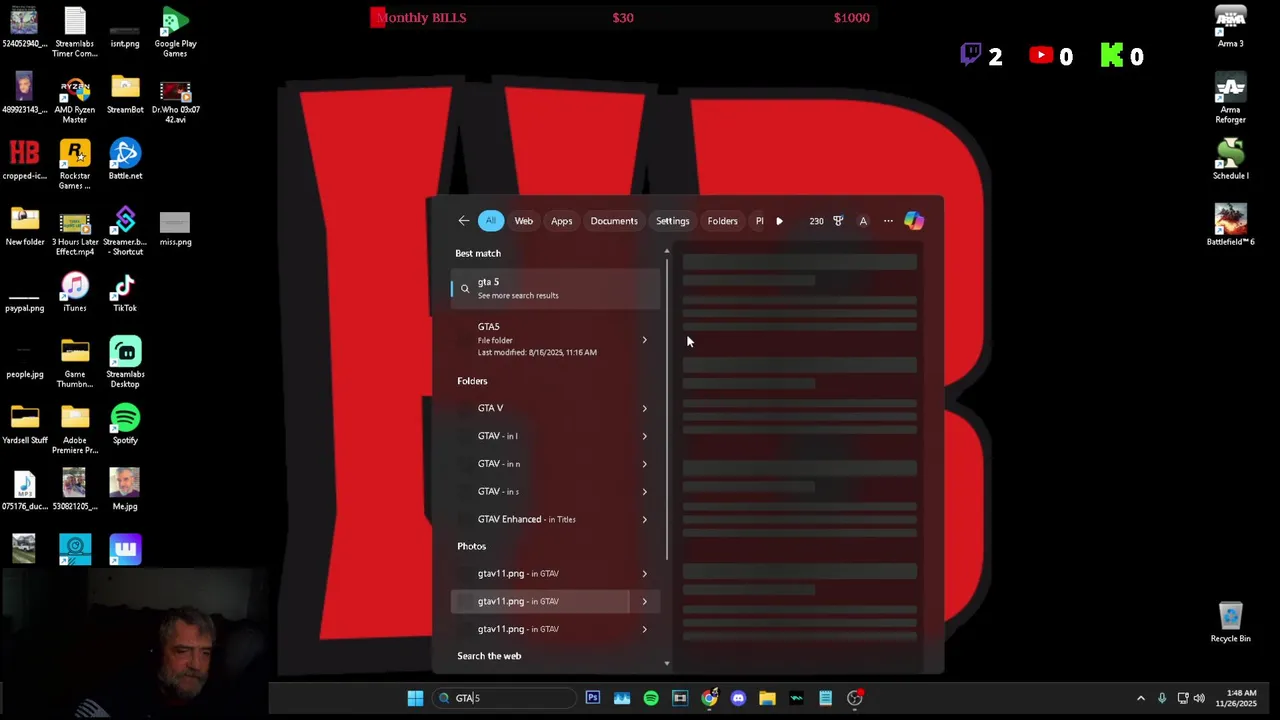This screenshot has width=1280, height=720.
Task: Open the first gtav11.png photo result
Action: click(541, 574)
